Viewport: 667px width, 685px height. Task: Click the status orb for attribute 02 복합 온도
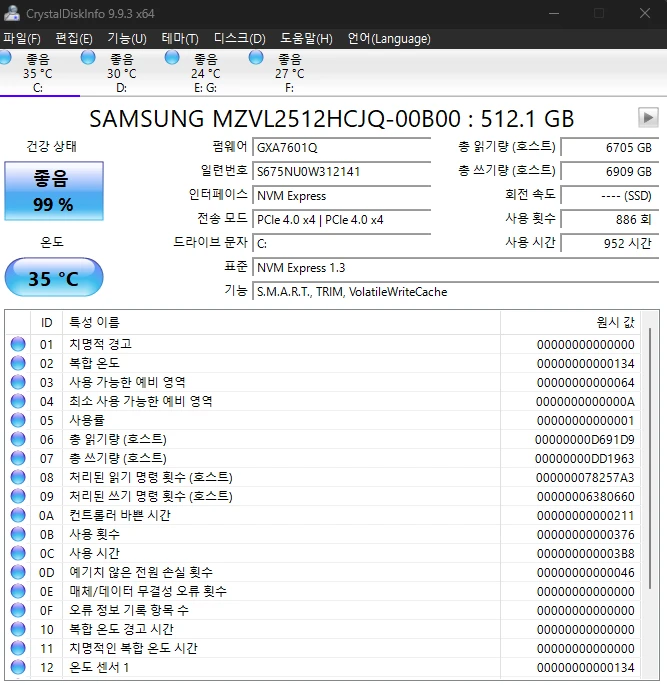[x=18, y=363]
